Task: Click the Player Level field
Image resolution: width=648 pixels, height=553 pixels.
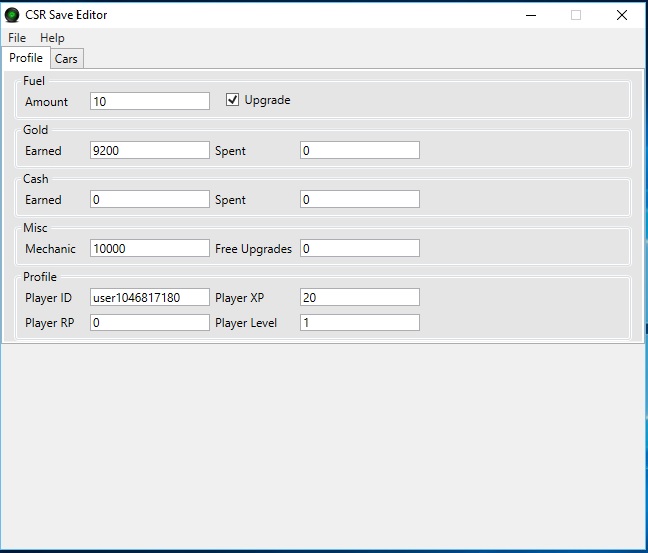Action: pos(359,322)
